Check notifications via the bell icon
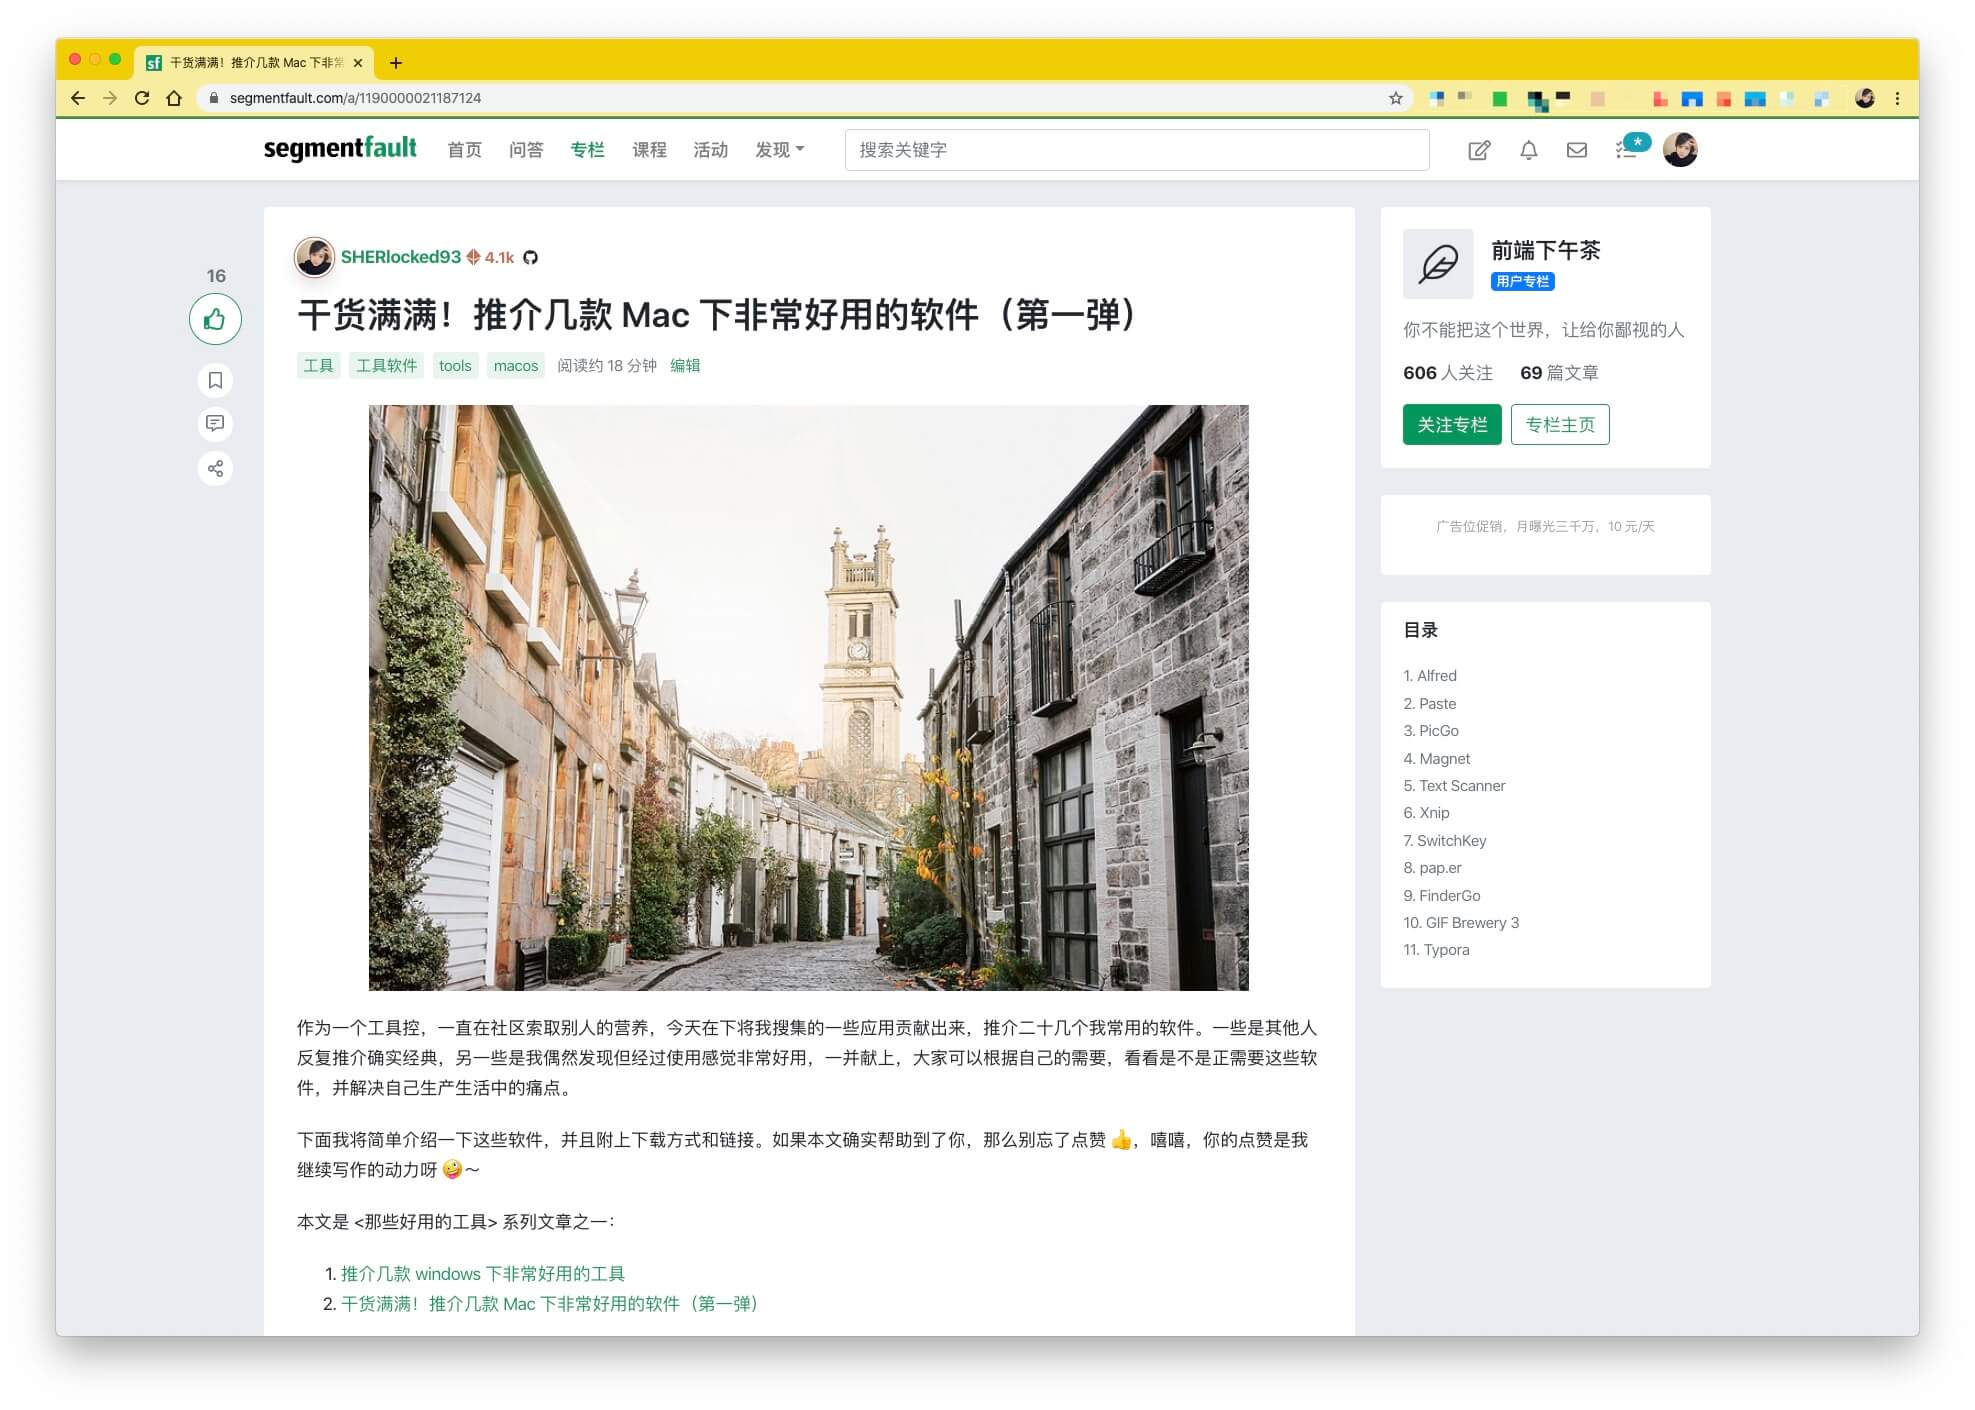The height and width of the screenshot is (1410, 1975). click(x=1528, y=149)
